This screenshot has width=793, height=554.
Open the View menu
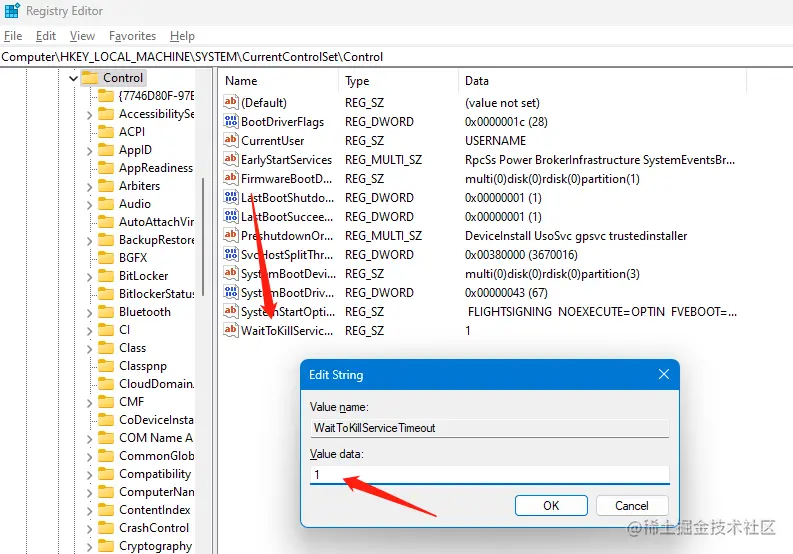[82, 36]
